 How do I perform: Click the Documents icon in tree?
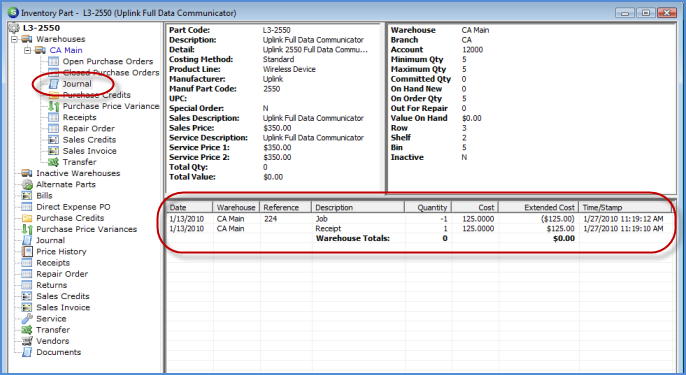(27, 352)
